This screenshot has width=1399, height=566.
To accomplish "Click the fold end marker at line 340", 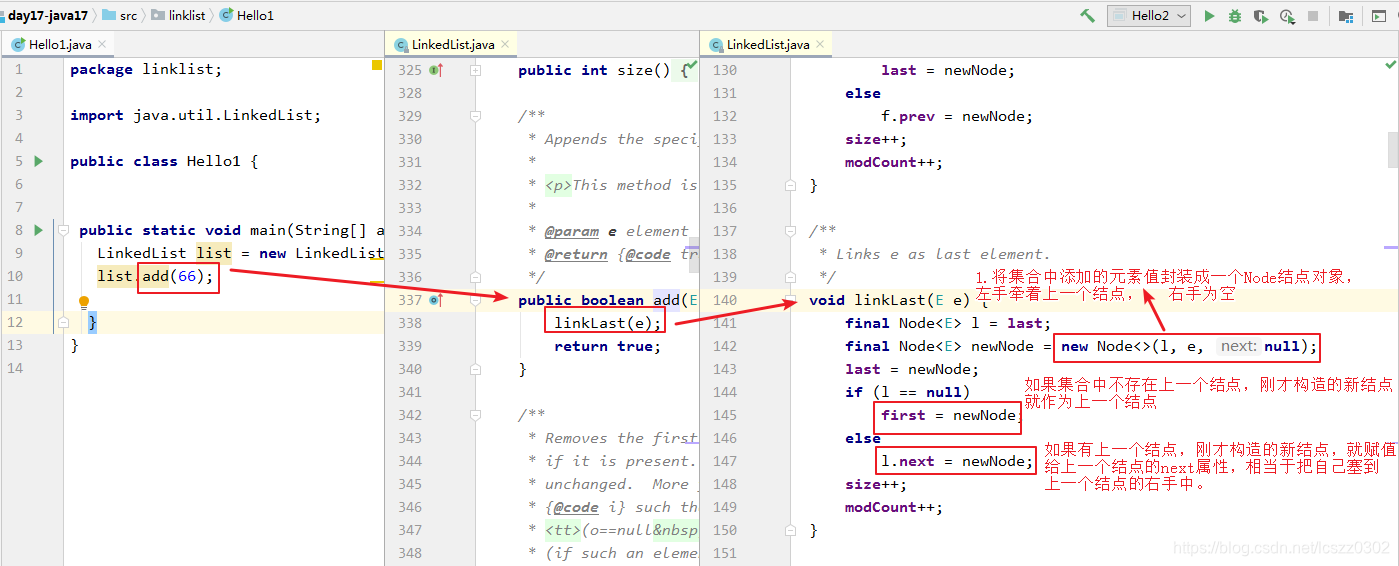I will click(476, 369).
